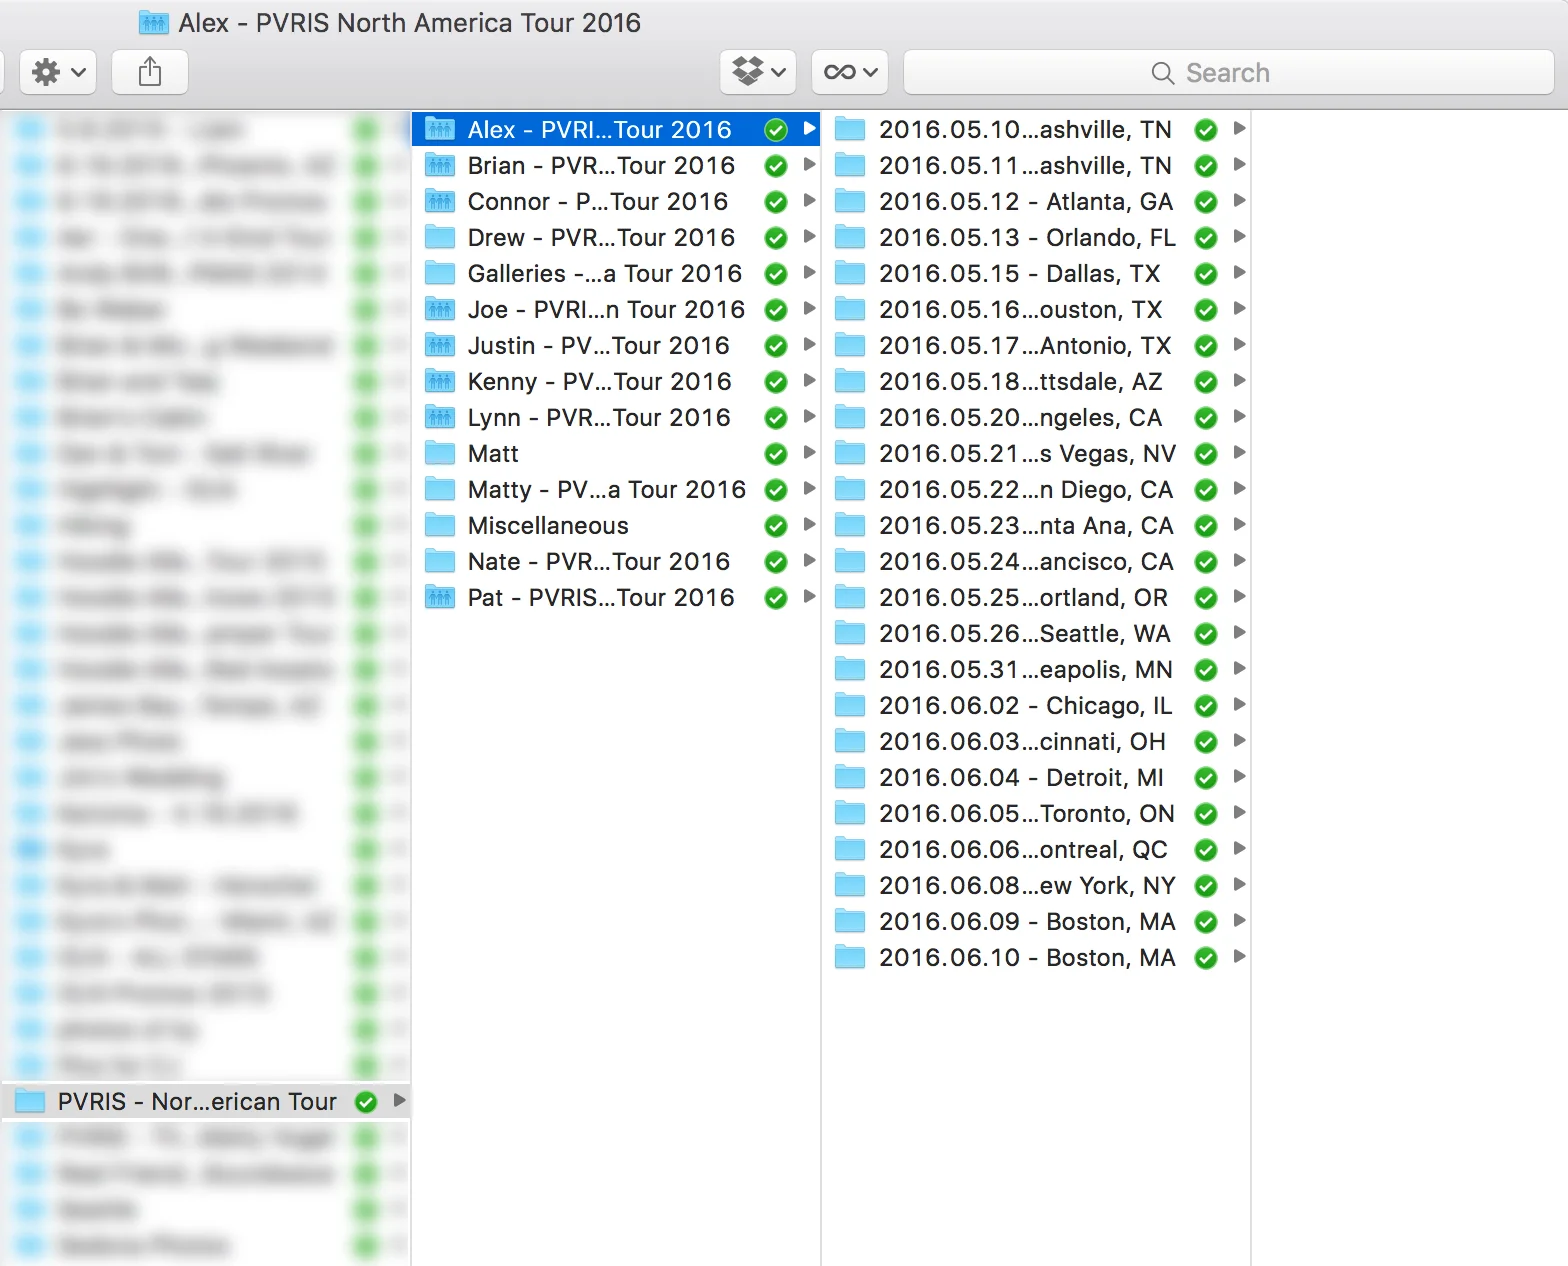Click folder icon of 2016.06.04 Detroit, MI
Image resolution: width=1568 pixels, height=1266 pixels.
850,777
